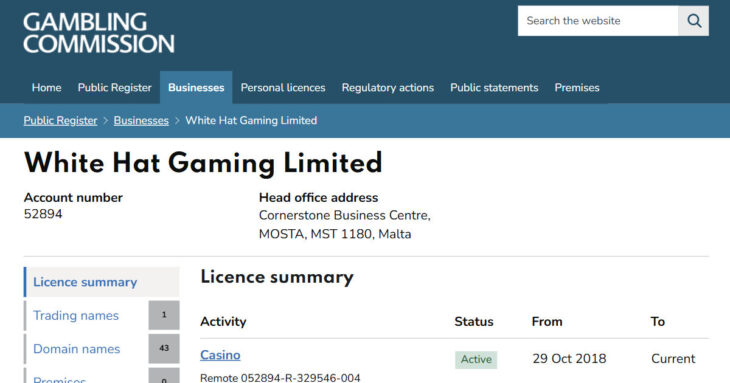
Task: Click the Domain names count badge 43
Action: [164, 349]
